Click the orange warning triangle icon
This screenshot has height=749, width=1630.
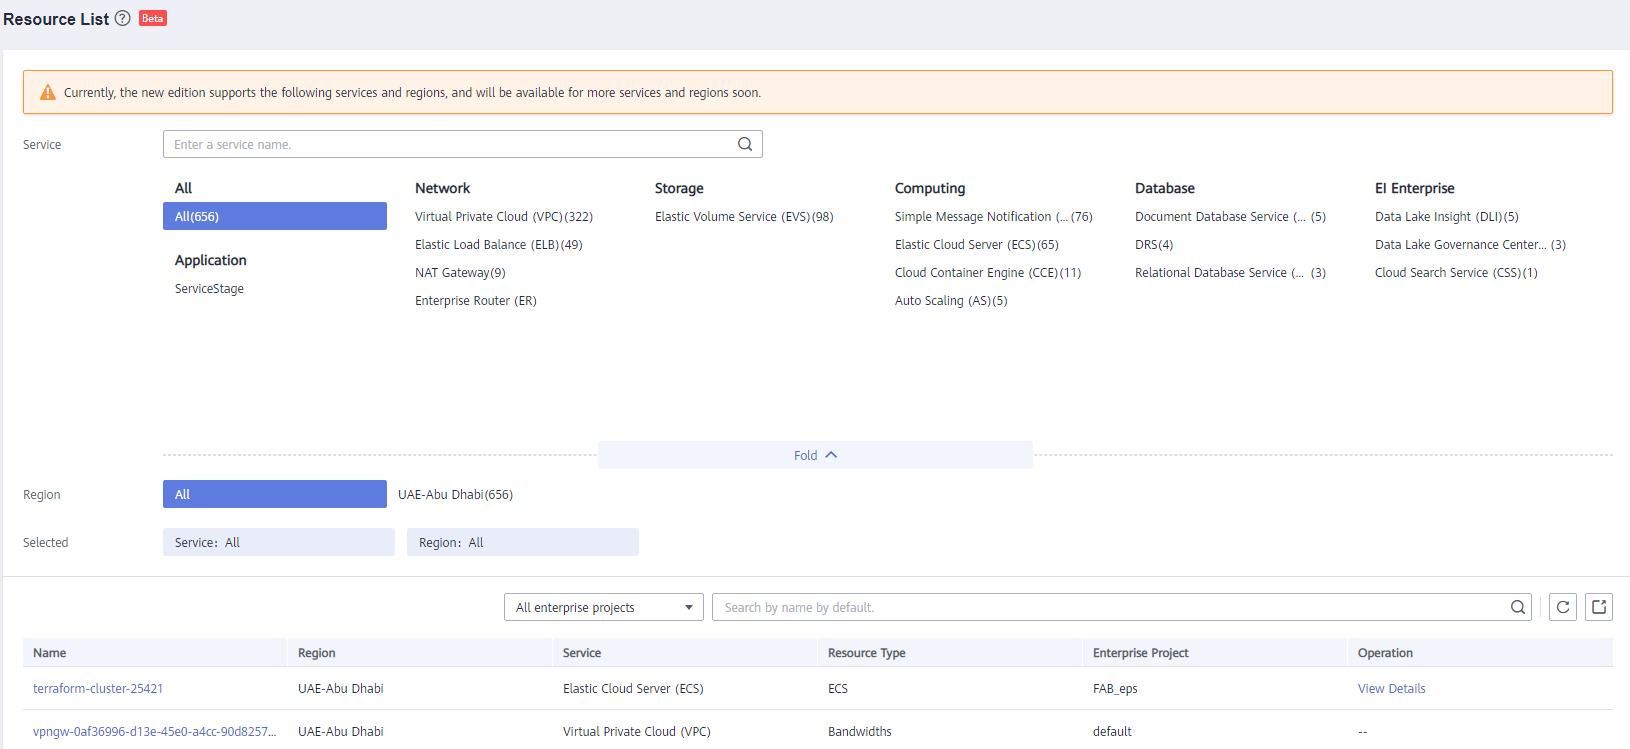click(x=47, y=92)
